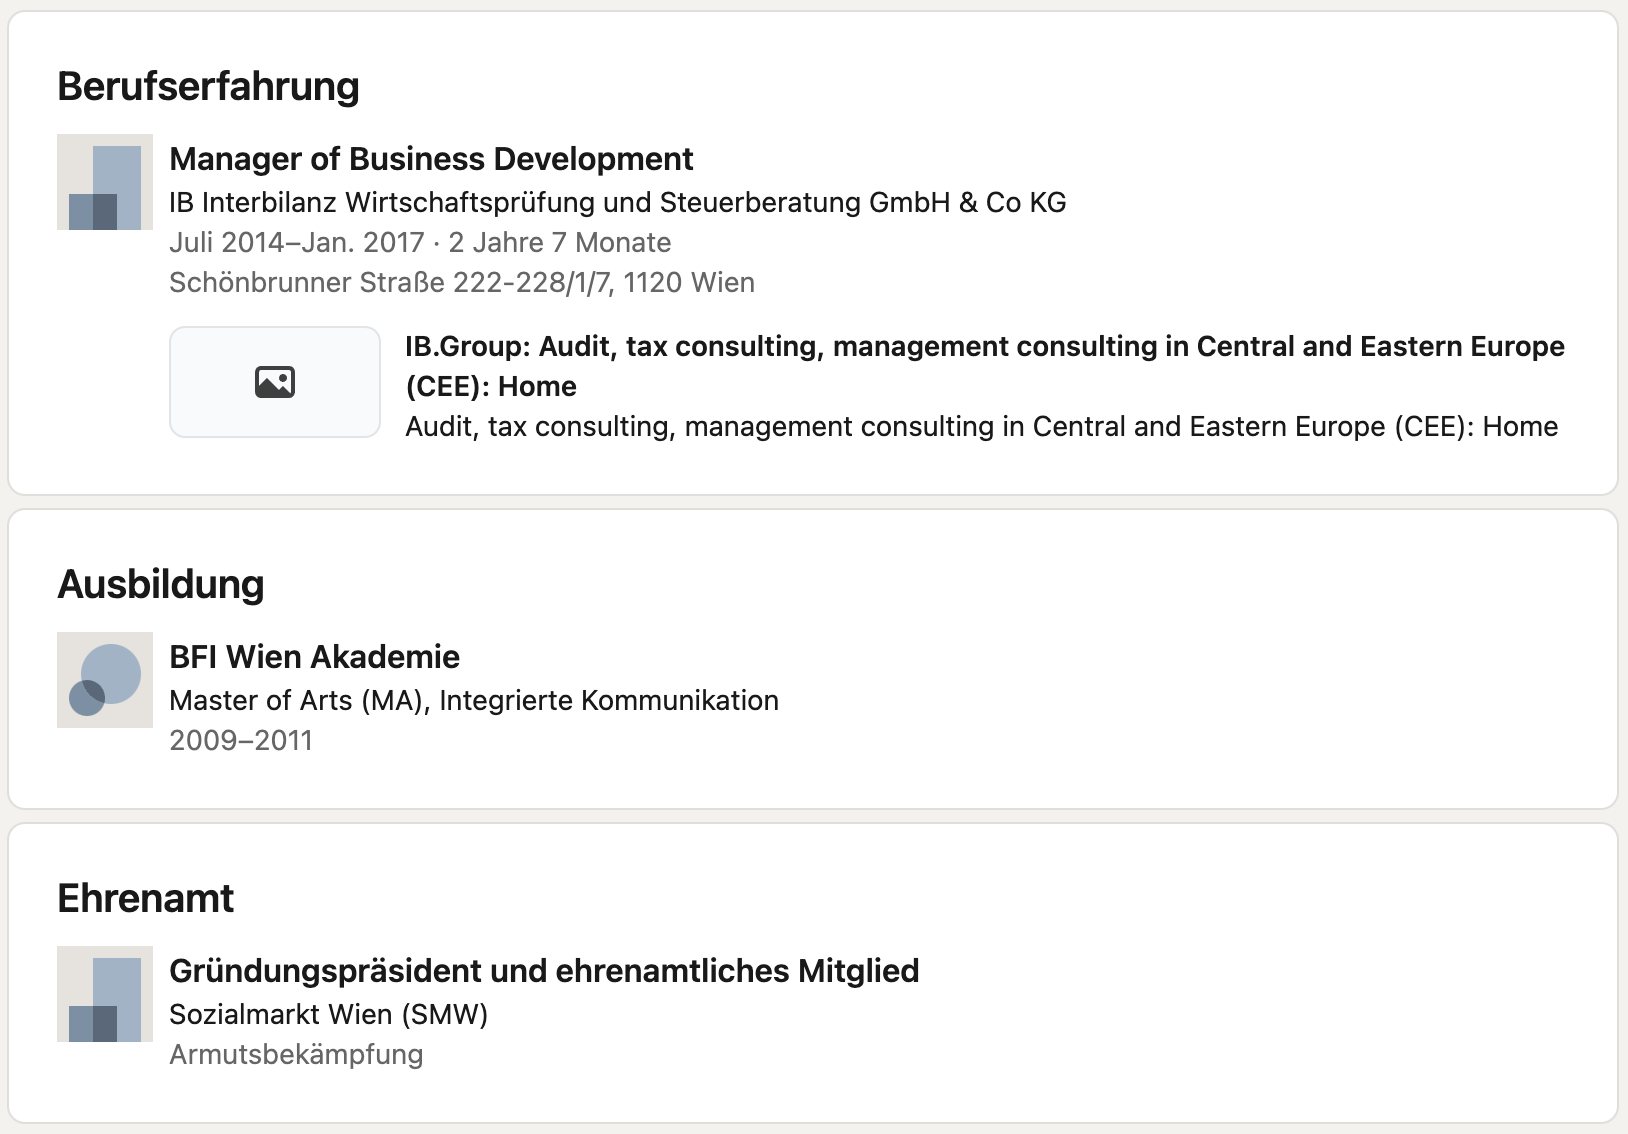Screen dimensions: 1628x1134
Task: Open Sozialmarkt Wien (SMW) organization name
Action: pyautogui.click(x=328, y=1015)
